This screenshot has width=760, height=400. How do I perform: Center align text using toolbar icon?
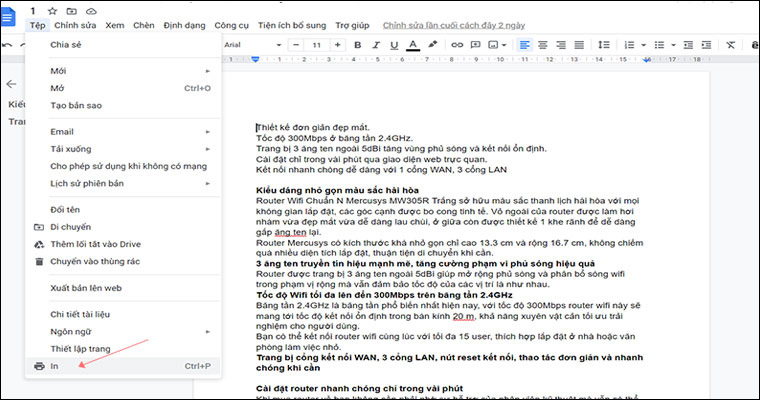pos(545,45)
